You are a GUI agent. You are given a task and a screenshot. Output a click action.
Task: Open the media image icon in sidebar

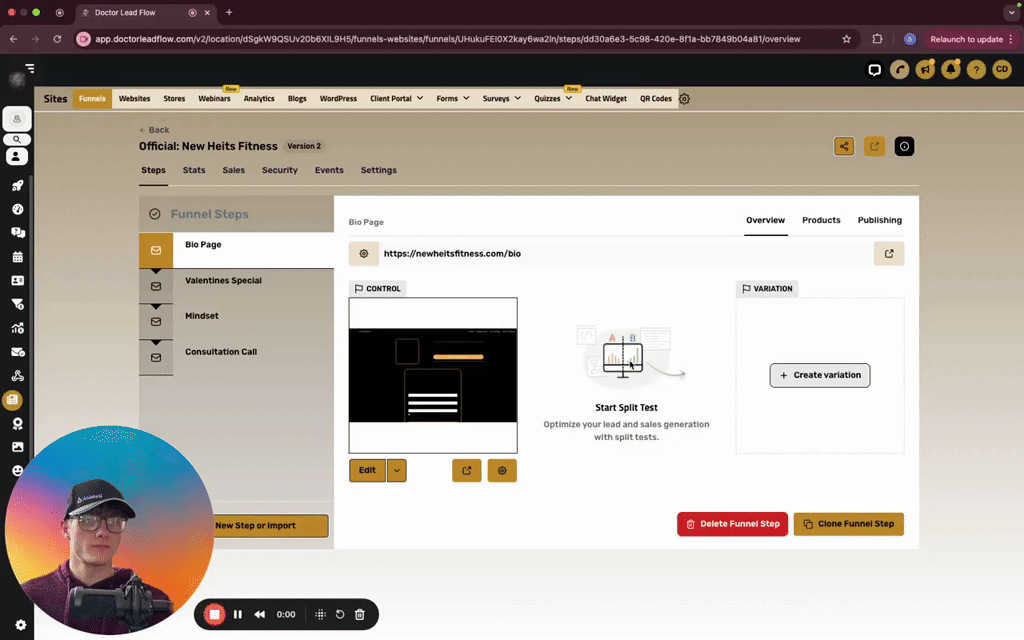pyautogui.click(x=18, y=447)
